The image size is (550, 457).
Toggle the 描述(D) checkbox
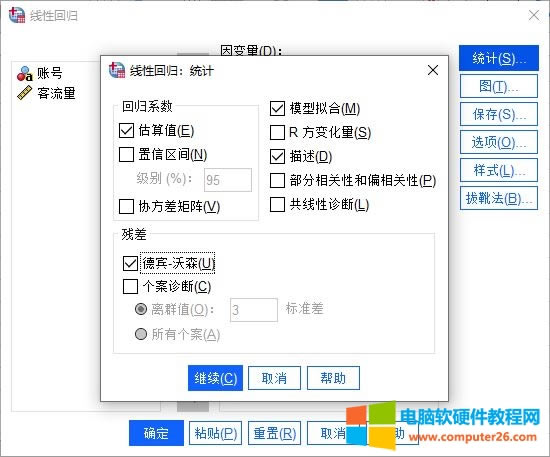point(277,156)
